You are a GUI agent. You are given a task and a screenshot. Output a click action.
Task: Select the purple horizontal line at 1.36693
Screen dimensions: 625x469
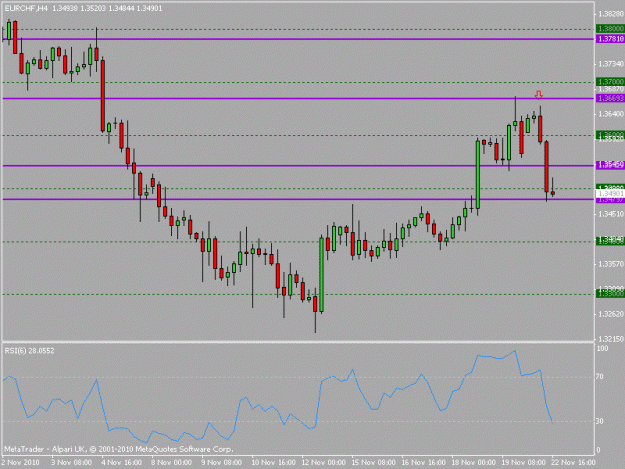298,98
